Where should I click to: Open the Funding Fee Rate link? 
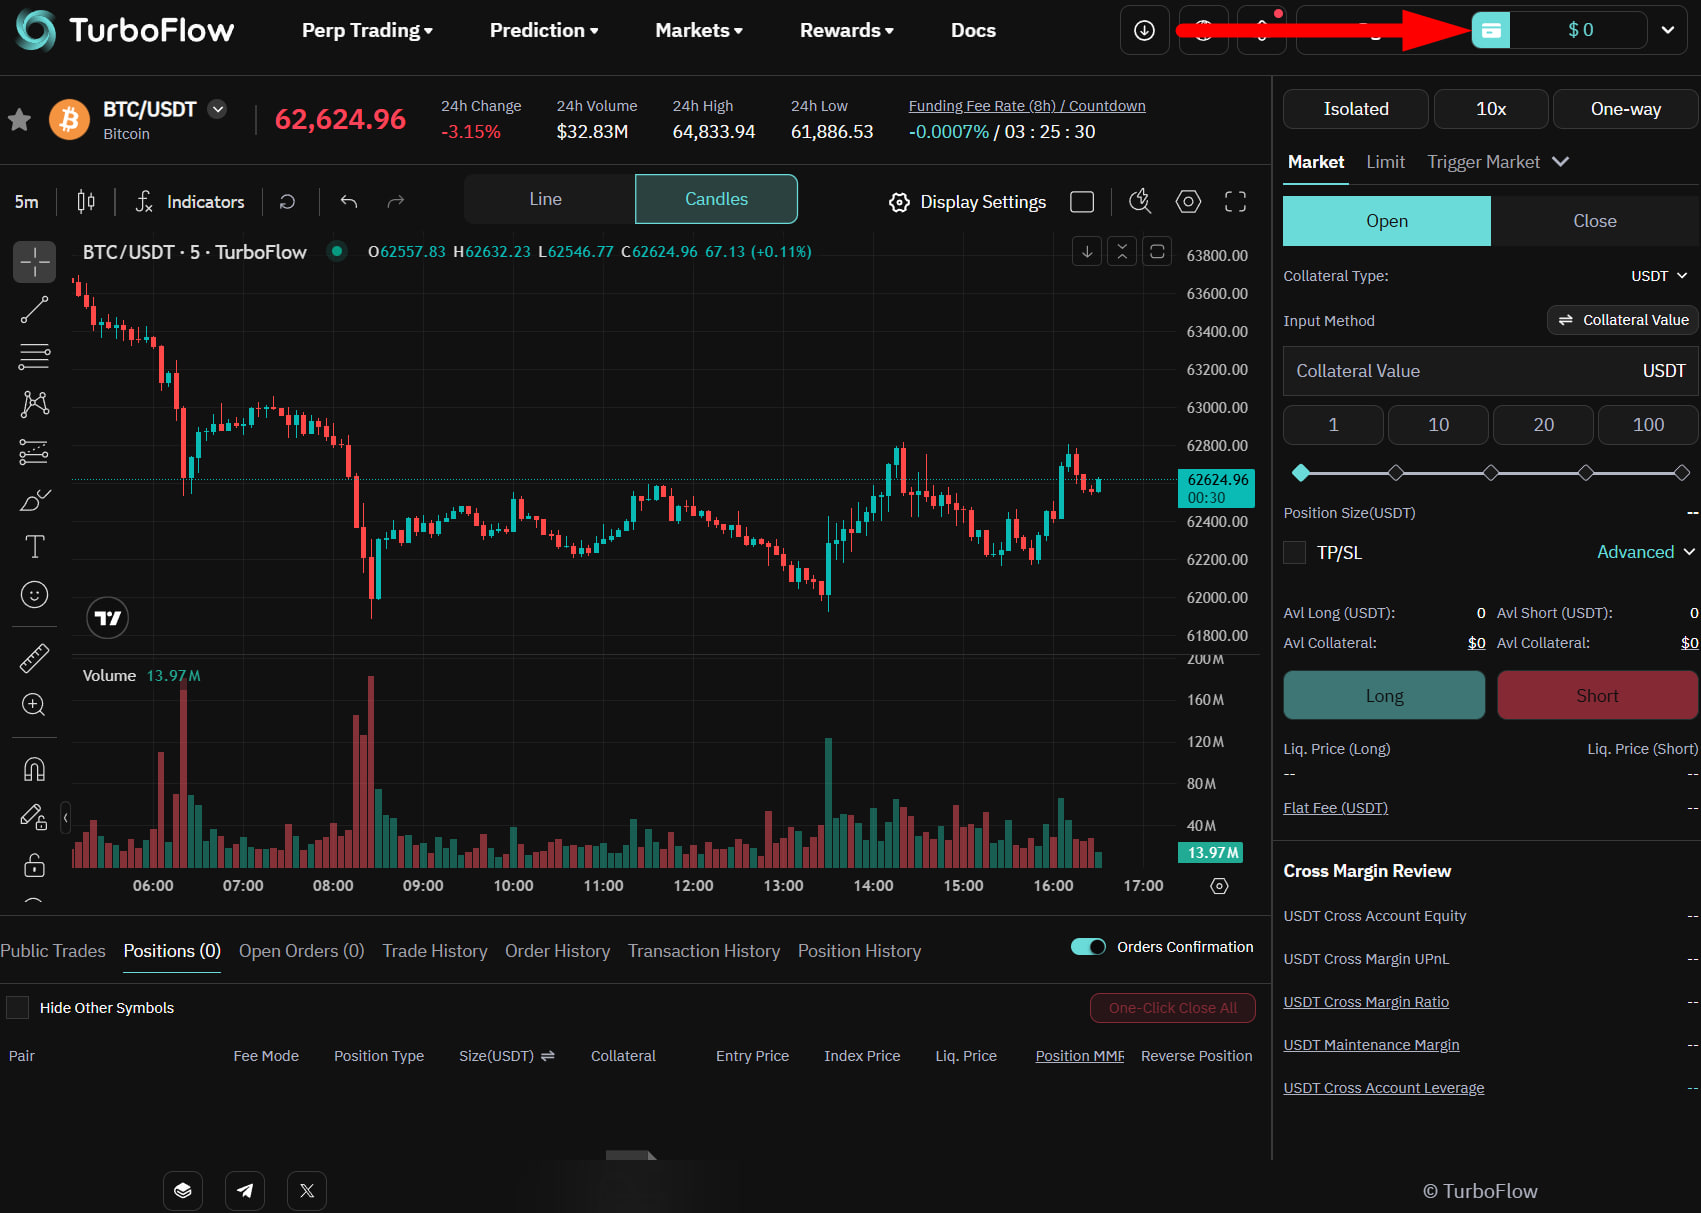point(1027,106)
